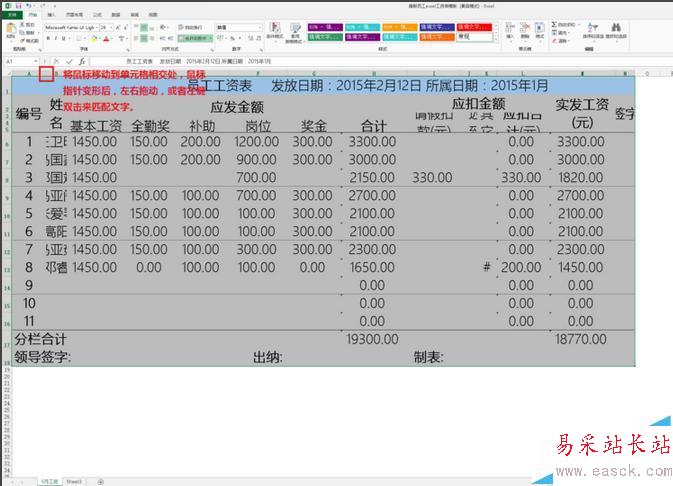
Task: Click the decrease decimal icon
Action: pyautogui.click(x=259, y=38)
